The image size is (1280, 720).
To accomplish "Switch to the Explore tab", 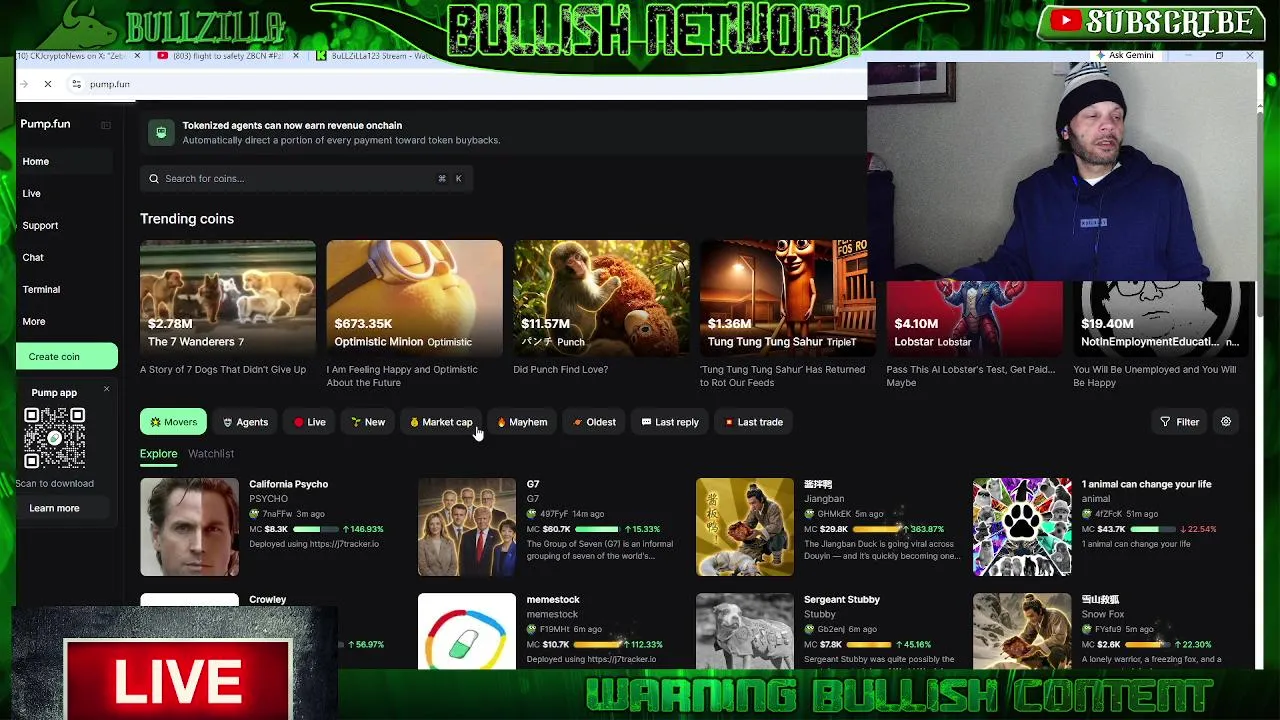I will (158, 454).
